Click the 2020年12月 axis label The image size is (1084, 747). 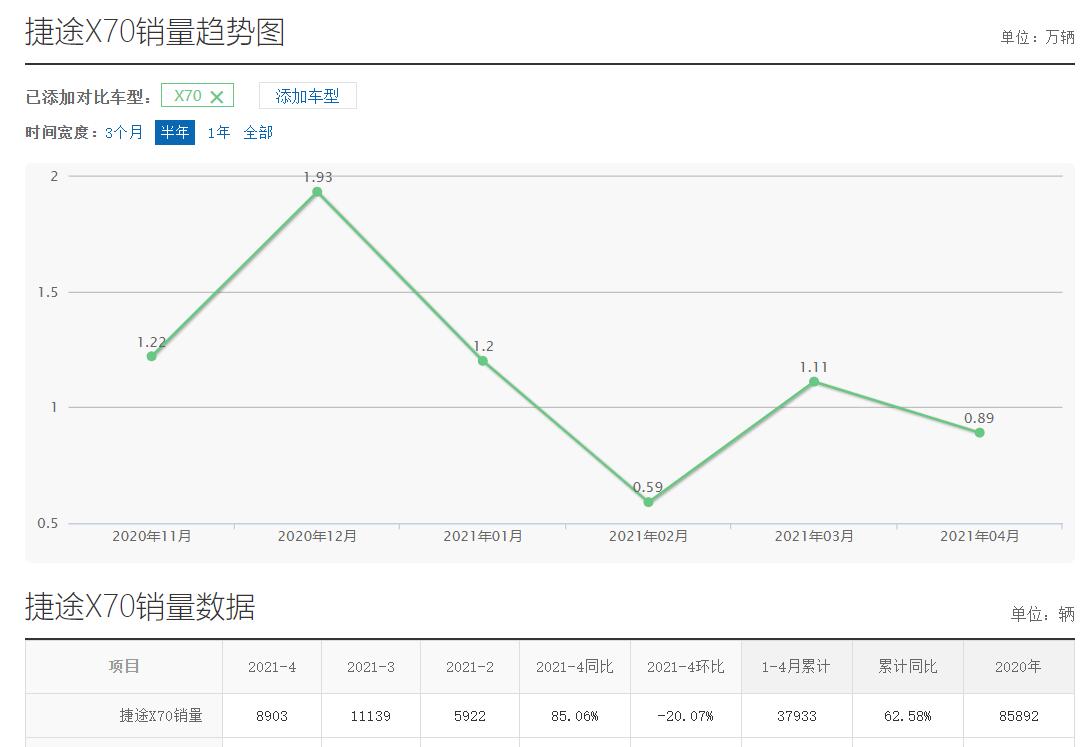(317, 536)
